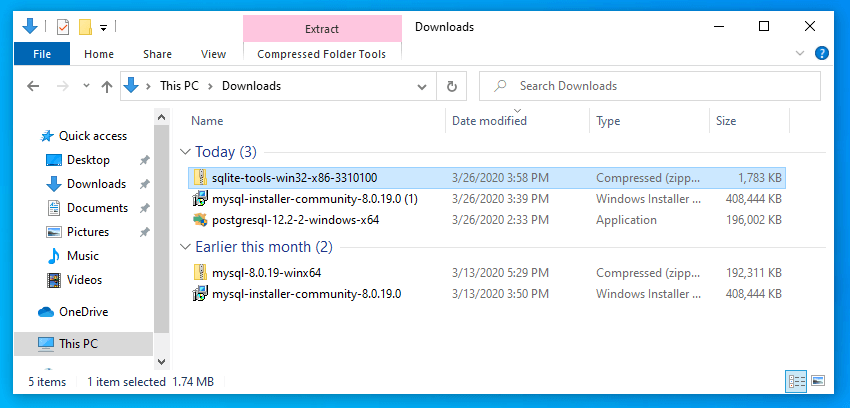Expand the ribbon with the chevron
Screen dimensions: 850x408
800,54
